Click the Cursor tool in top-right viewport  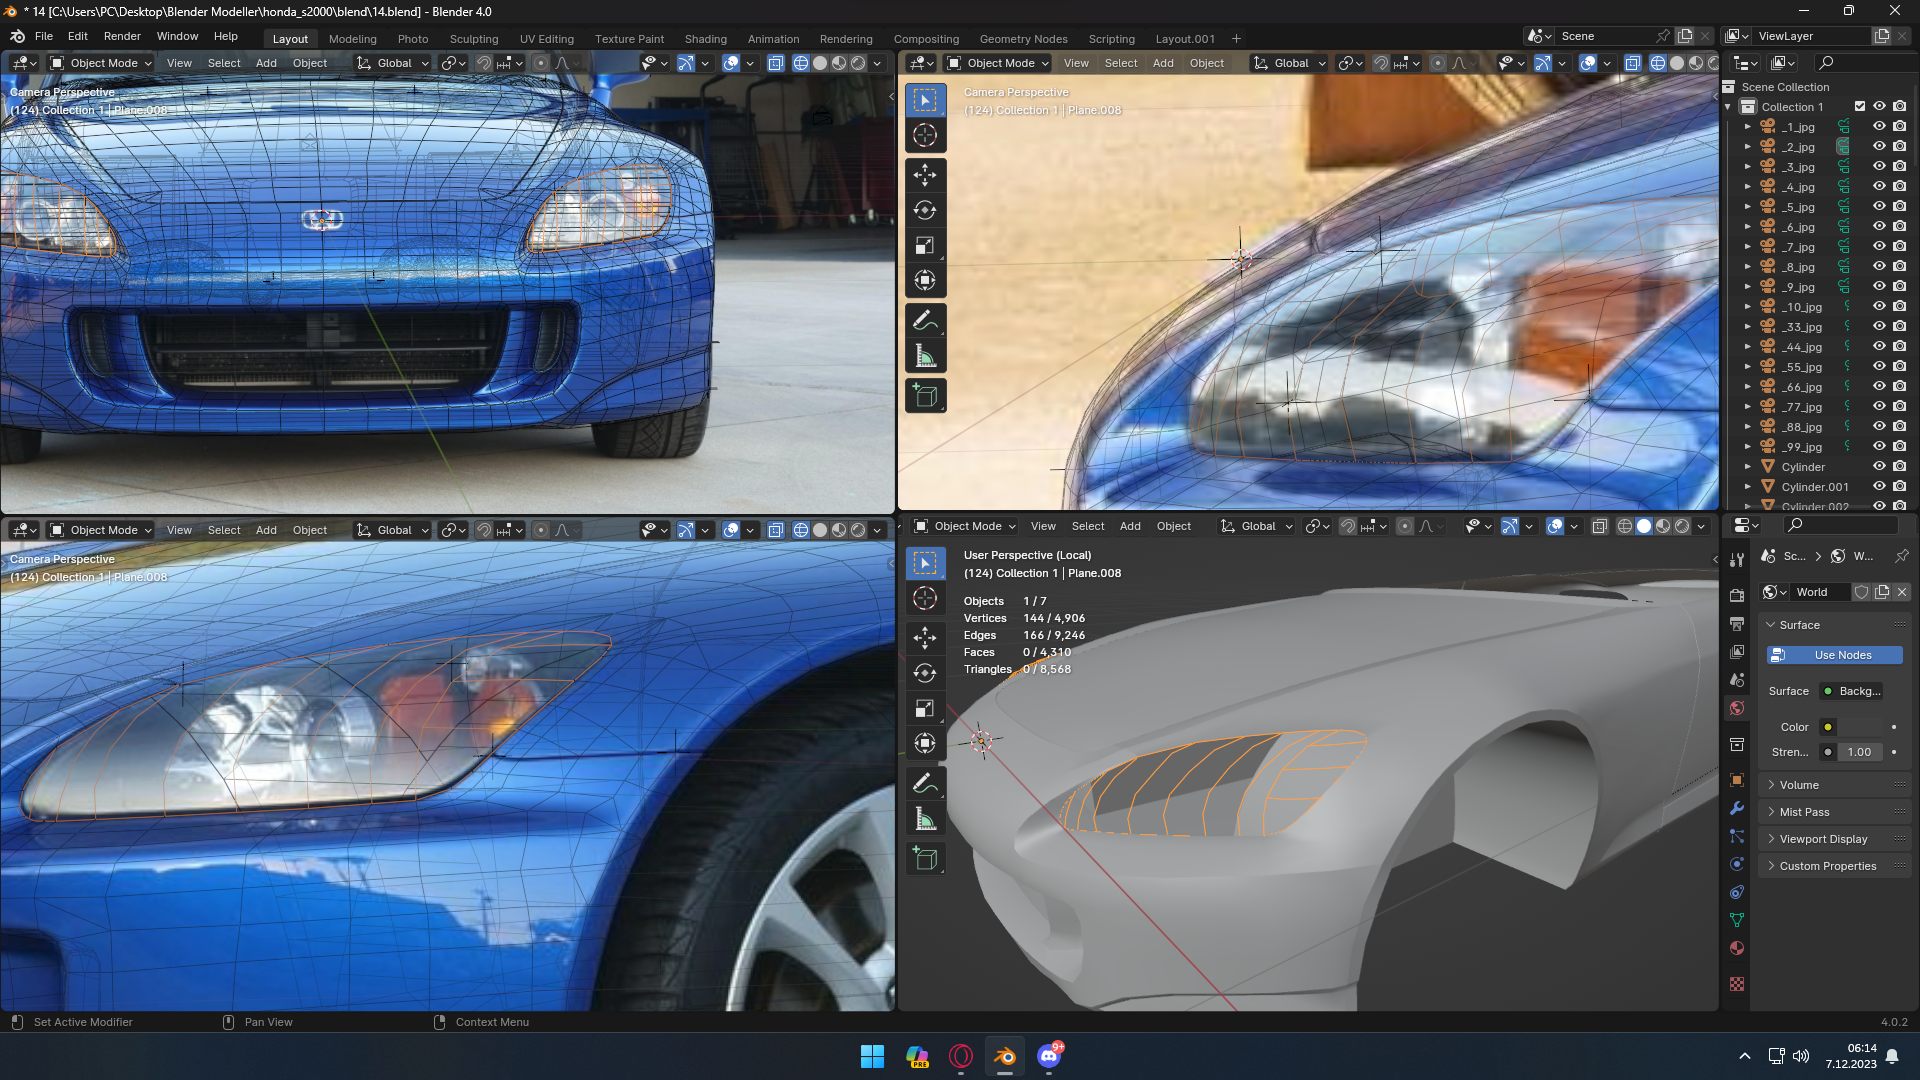925,135
